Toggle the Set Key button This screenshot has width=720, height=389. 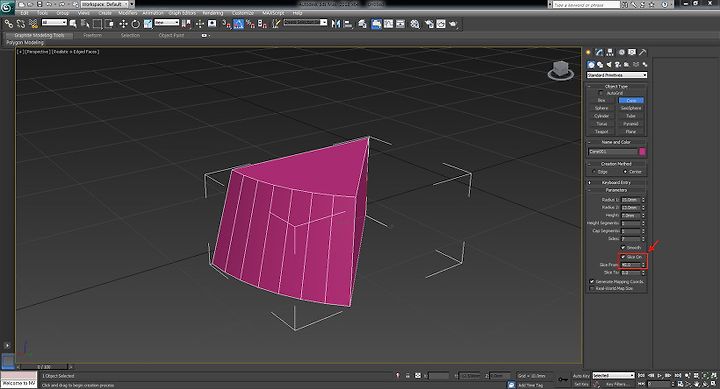(581, 384)
